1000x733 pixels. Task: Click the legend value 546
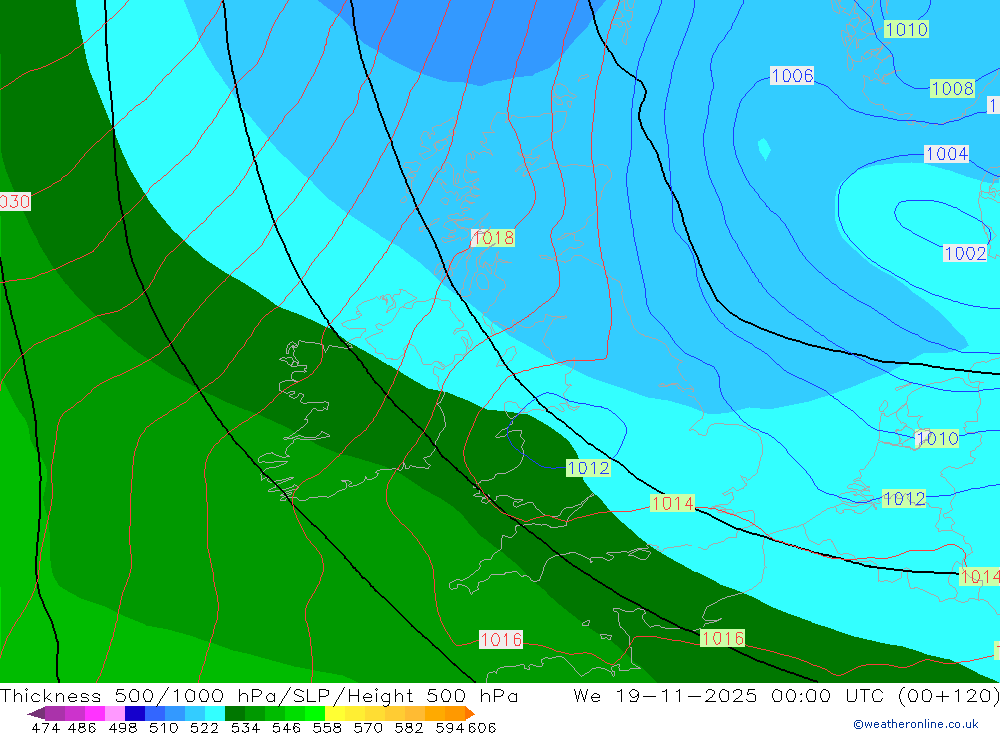tap(286, 727)
